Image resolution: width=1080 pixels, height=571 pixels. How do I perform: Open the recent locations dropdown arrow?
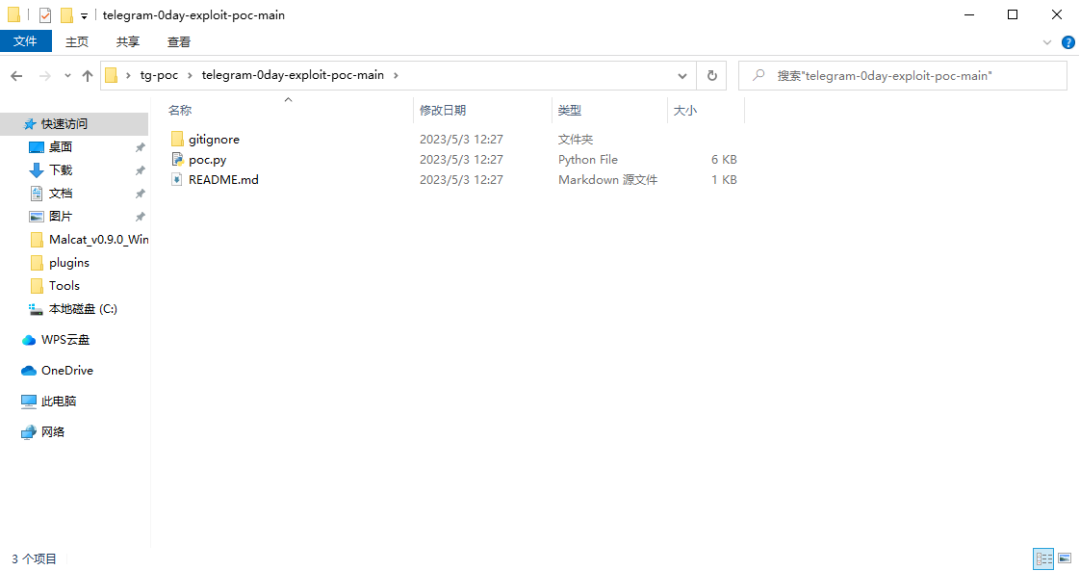[68, 76]
